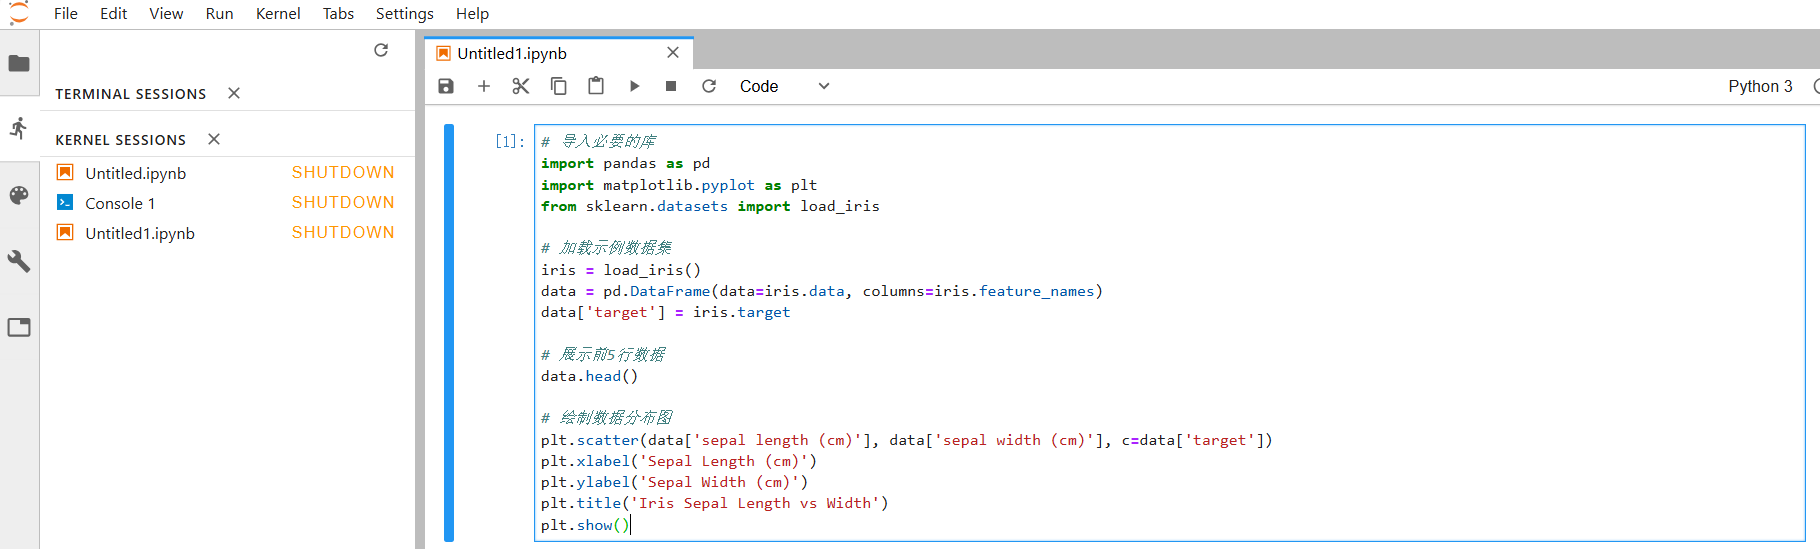Copy the selected cell
The width and height of the screenshot is (1820, 549).
[559, 86]
